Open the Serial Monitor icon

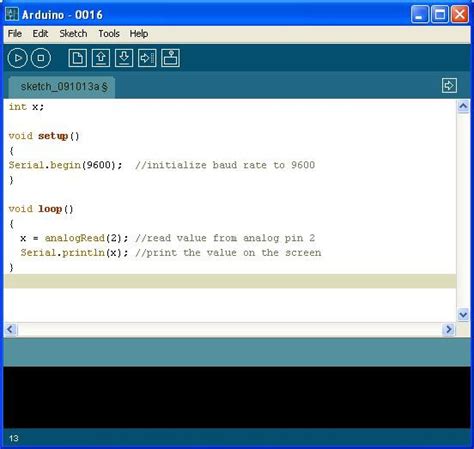click(170, 58)
